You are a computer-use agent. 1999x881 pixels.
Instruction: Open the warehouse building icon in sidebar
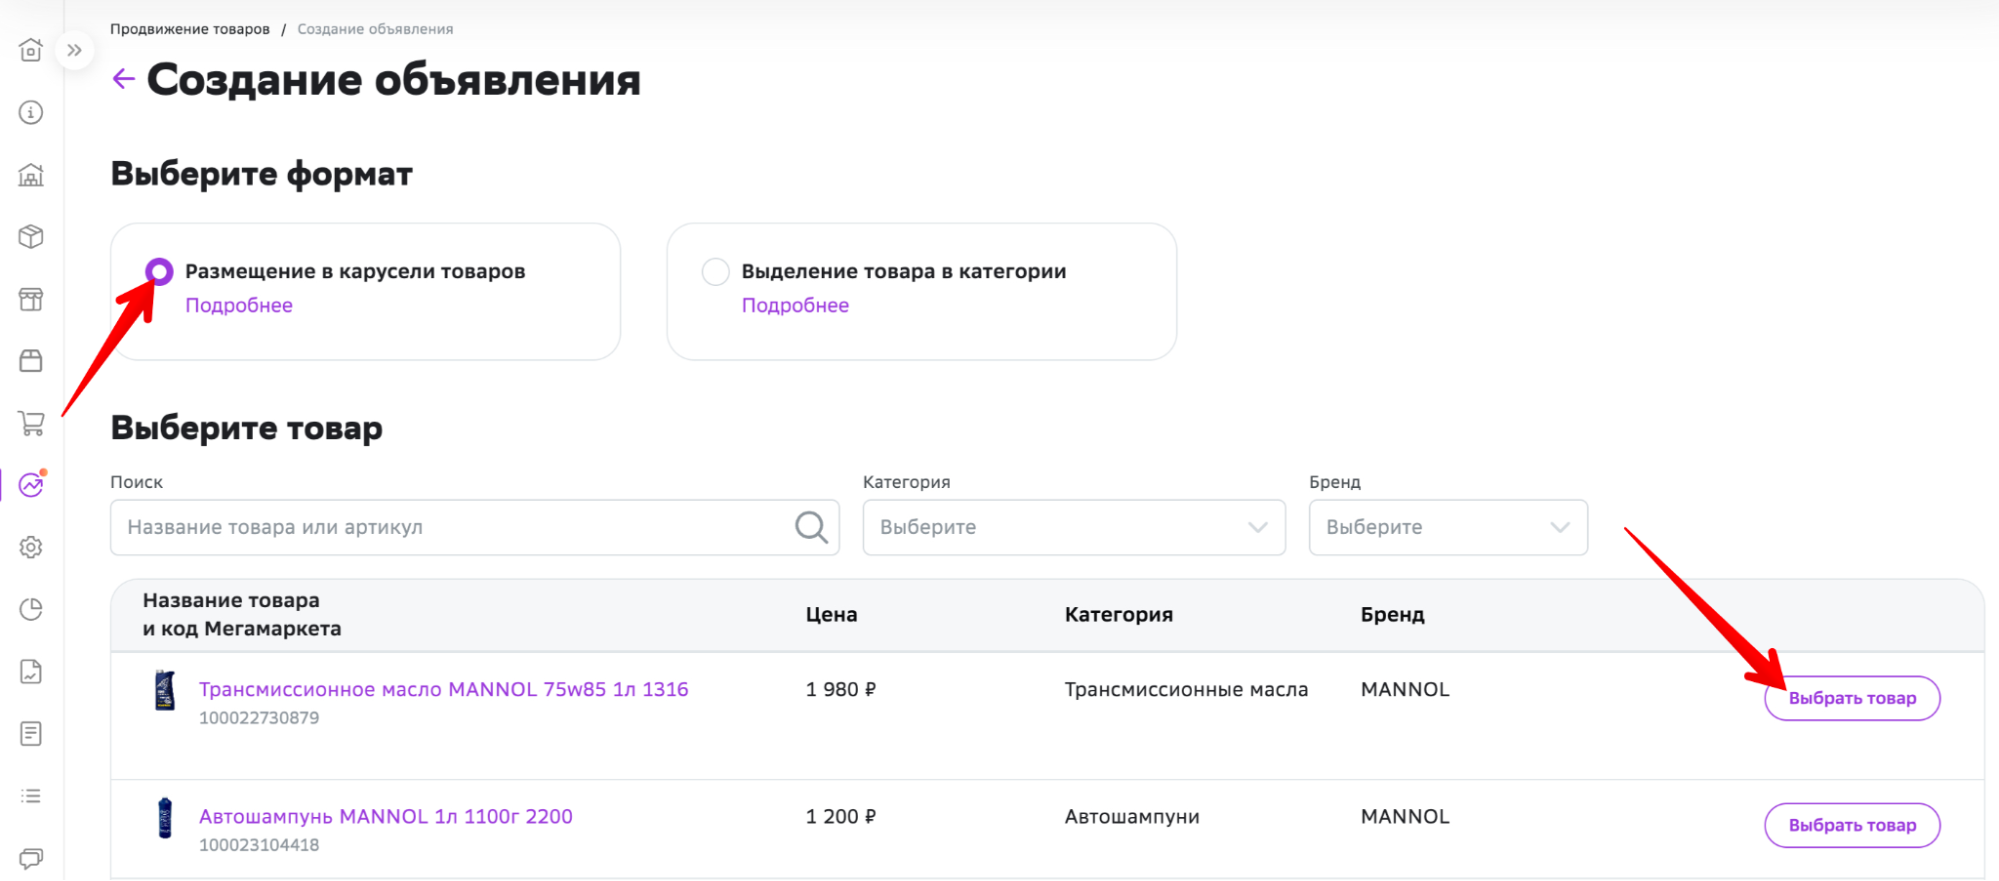click(31, 175)
